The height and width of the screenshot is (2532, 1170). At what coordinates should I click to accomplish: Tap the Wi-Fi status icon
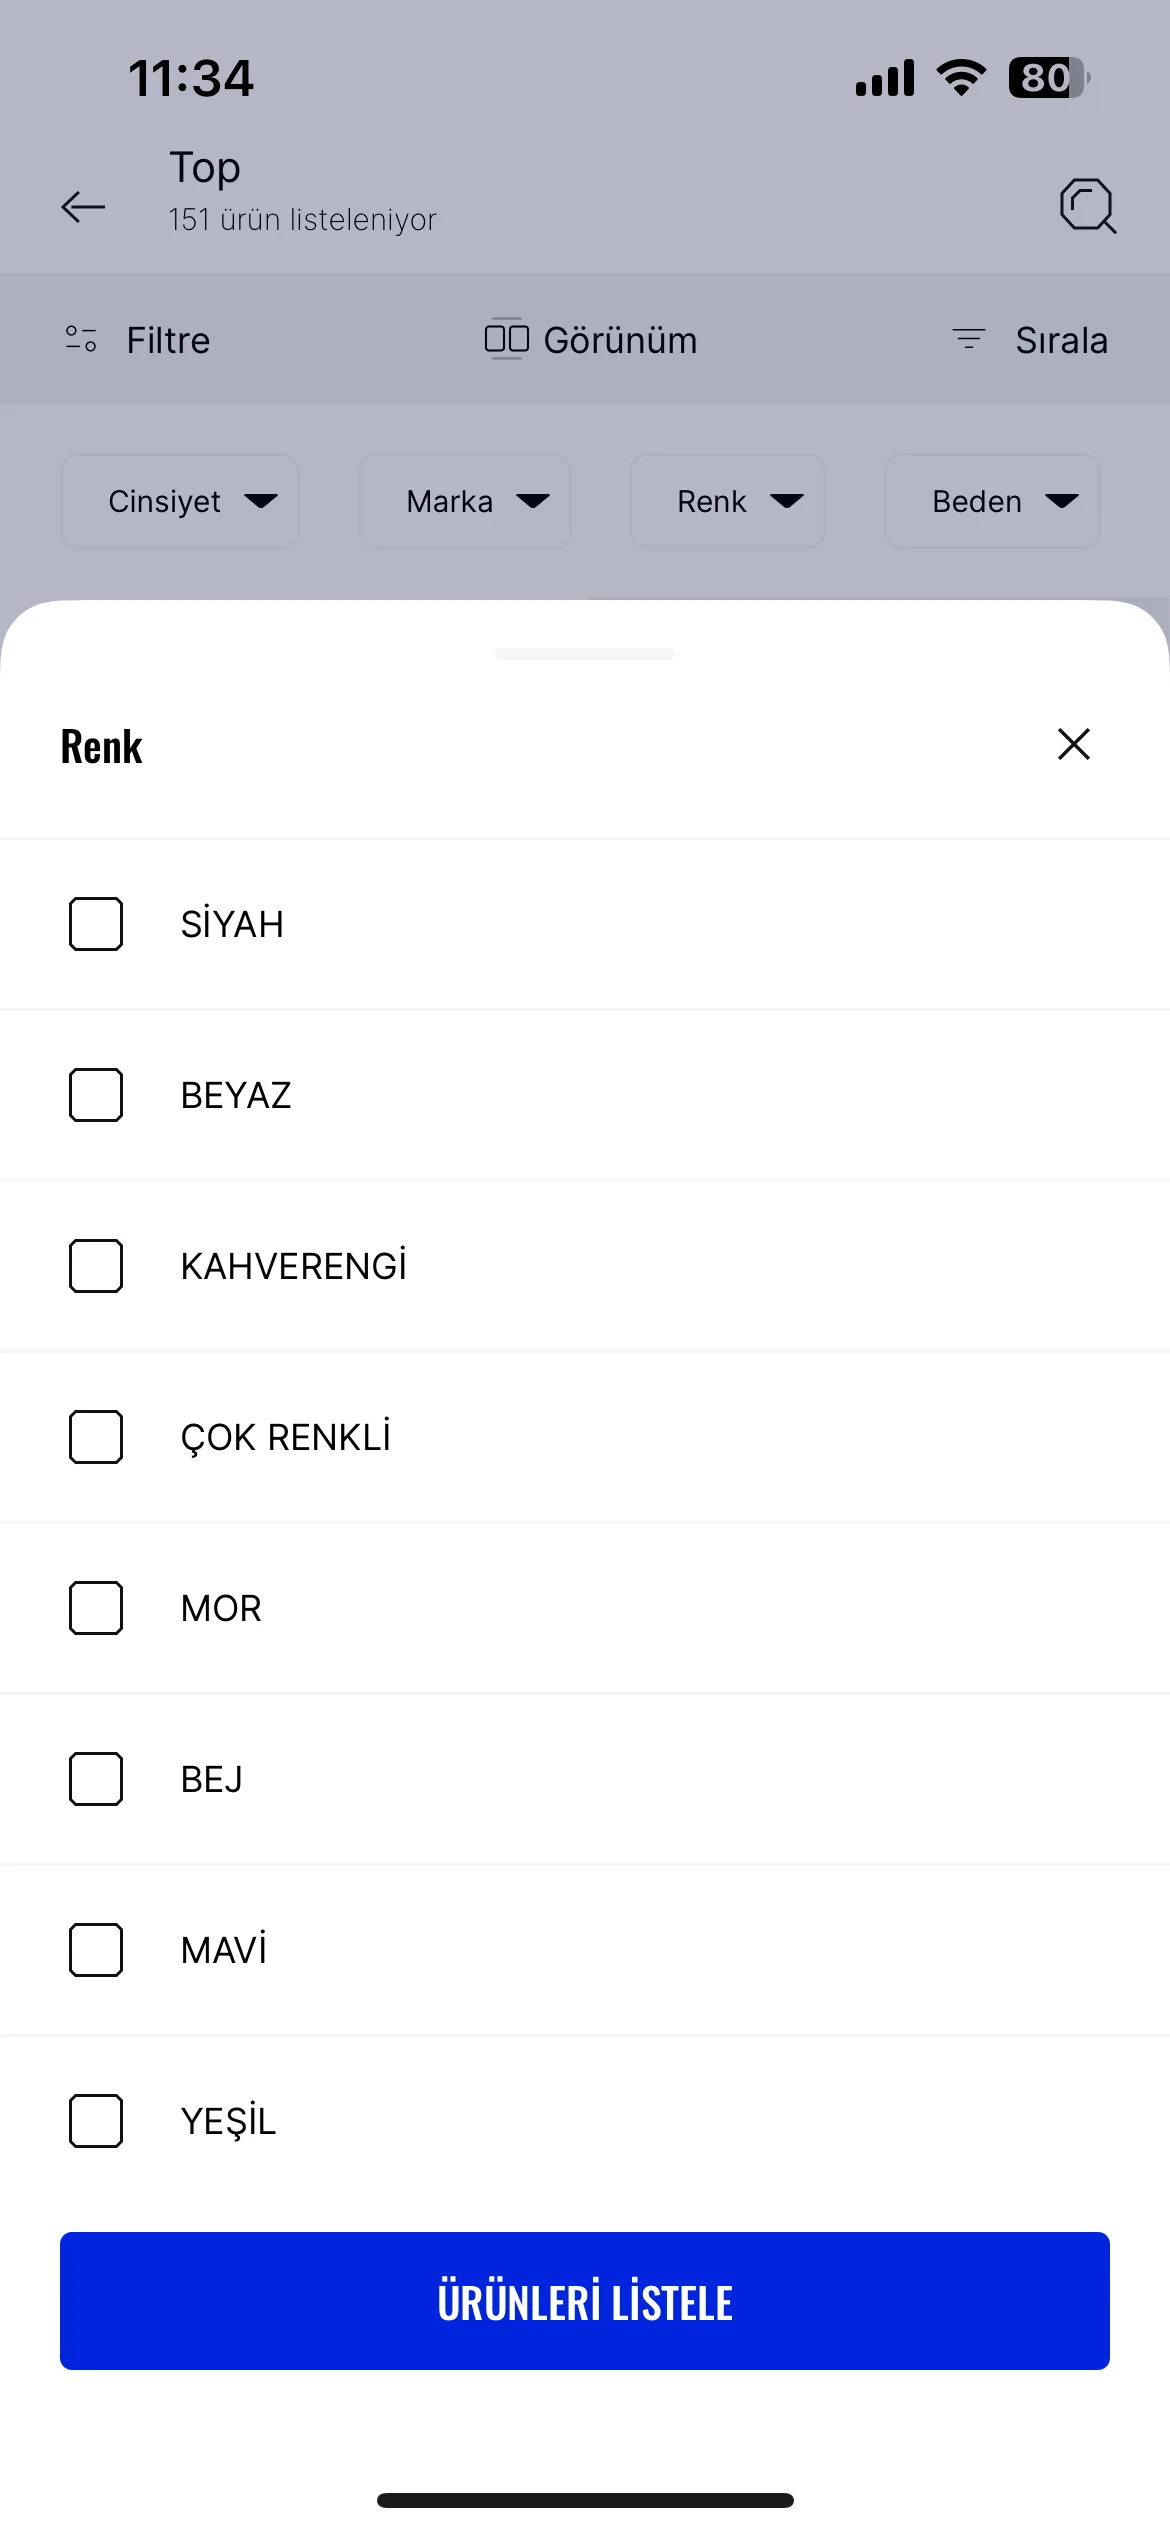(x=961, y=77)
